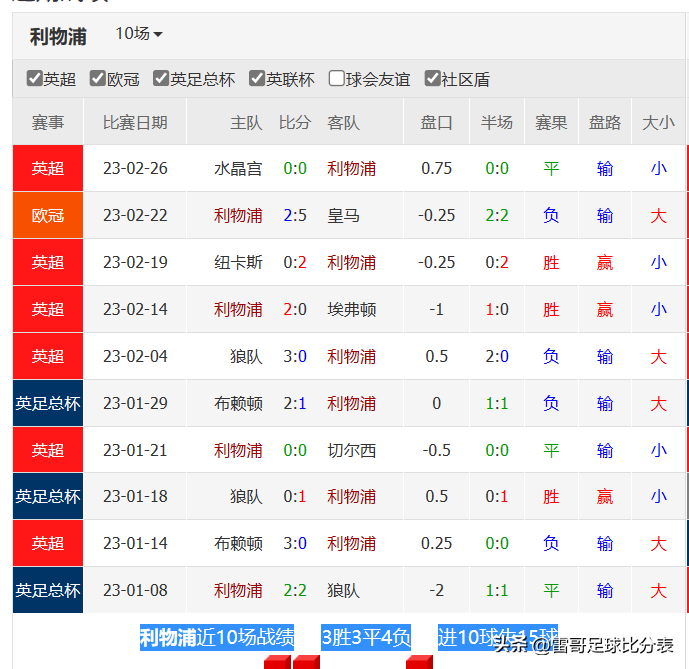Open 切尔西 team in 23-01-21 row

352,451
